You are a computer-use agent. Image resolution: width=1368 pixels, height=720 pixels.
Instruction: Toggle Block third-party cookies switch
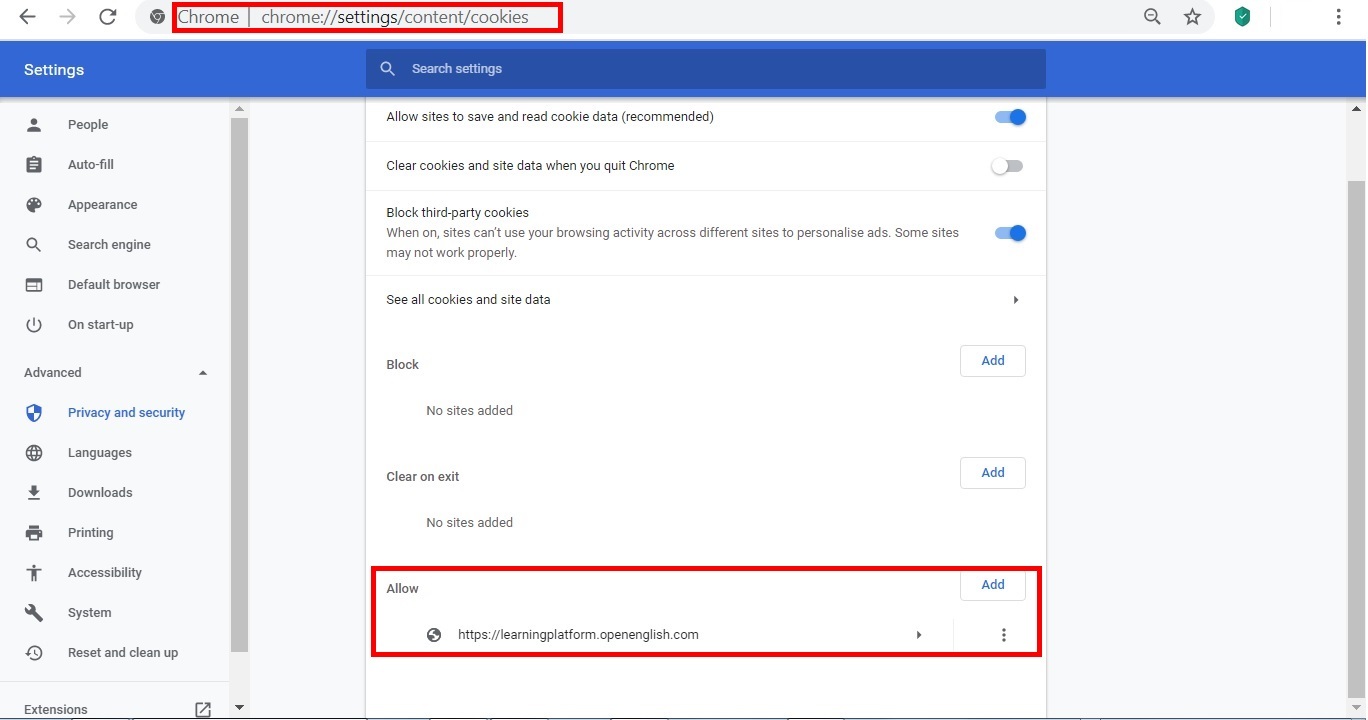[1010, 233]
